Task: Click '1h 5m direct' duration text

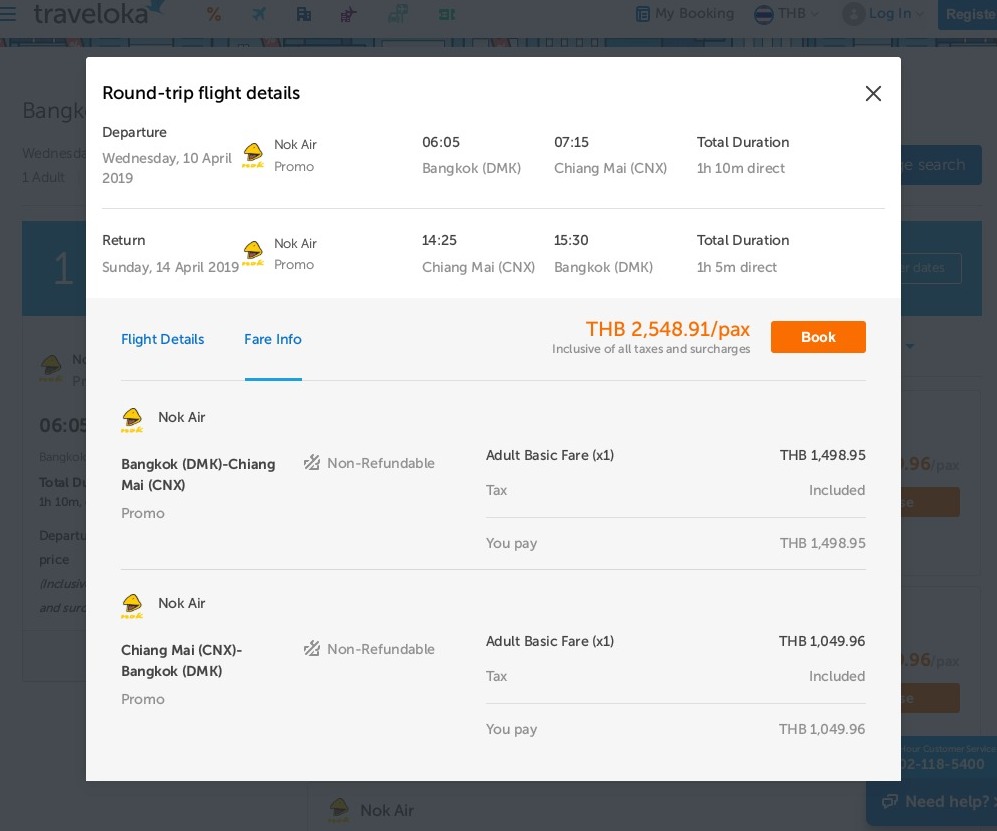Action: click(736, 267)
